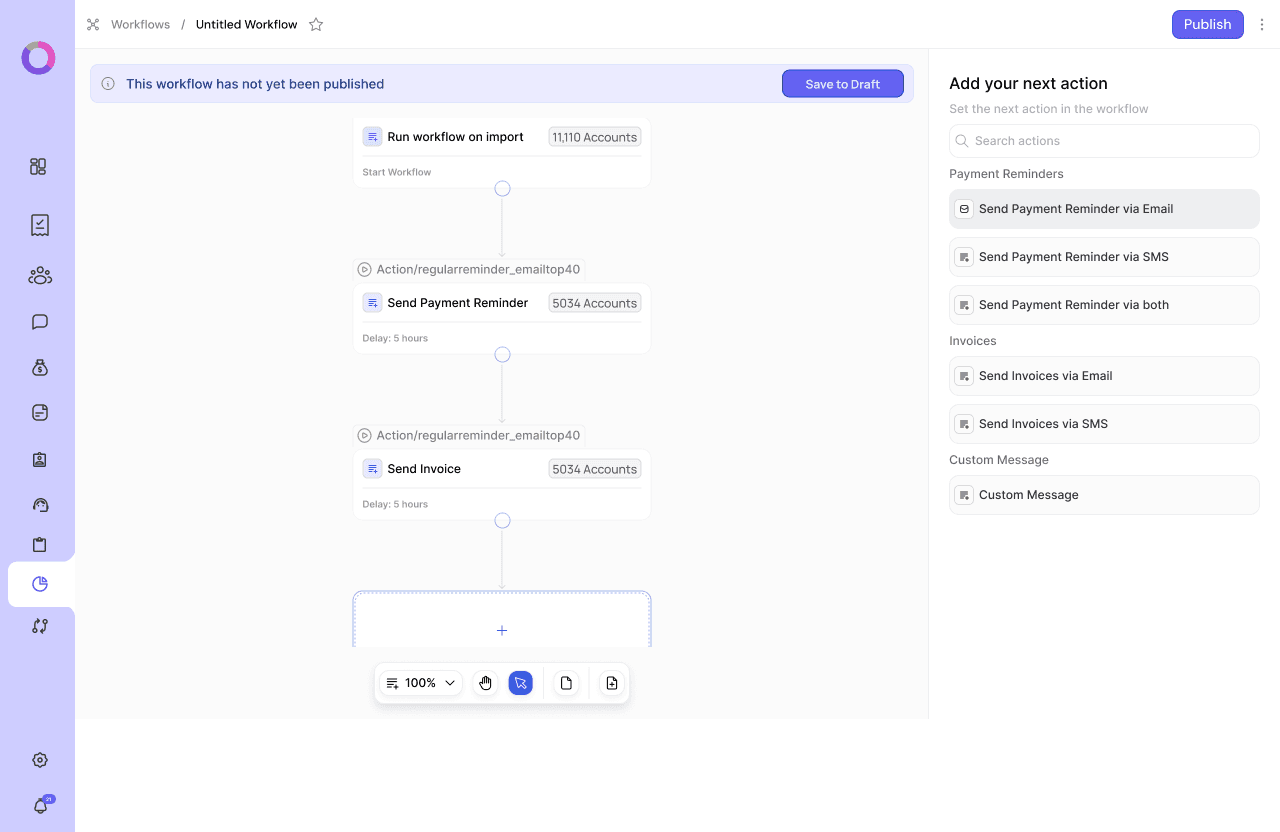Screen dimensions: 1280x832
Task: Click the add-document toolbar icon
Action: (611, 683)
